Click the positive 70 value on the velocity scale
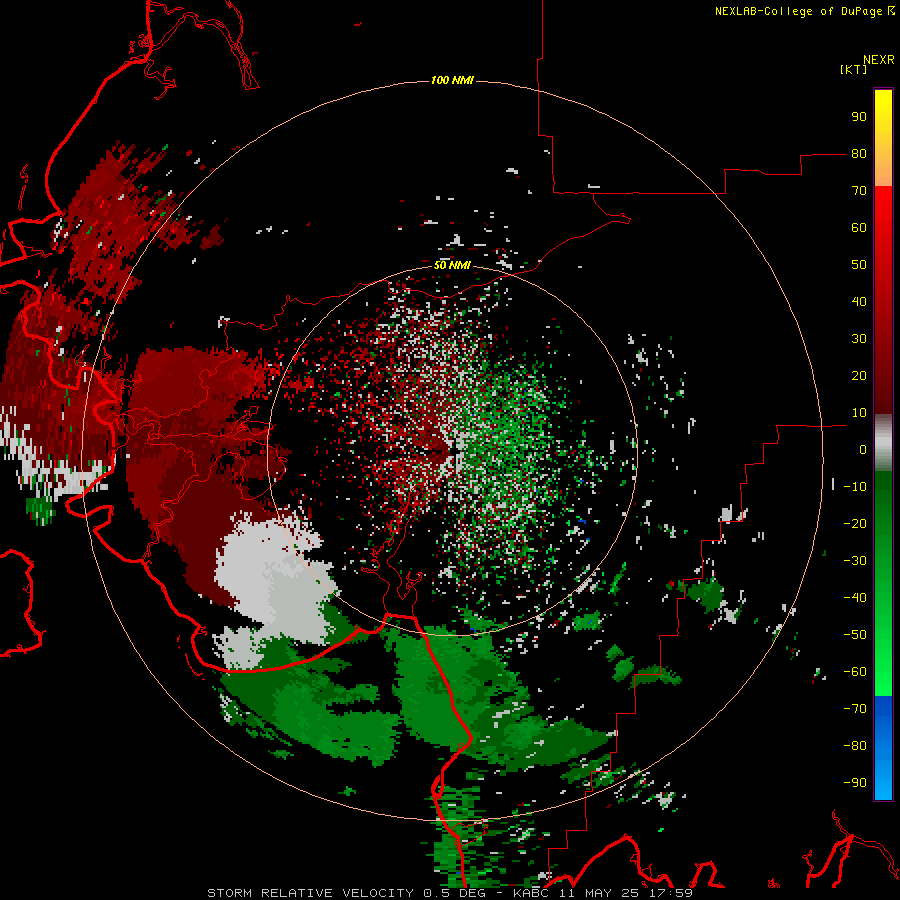Screen dimensions: 900x900 [x=859, y=191]
